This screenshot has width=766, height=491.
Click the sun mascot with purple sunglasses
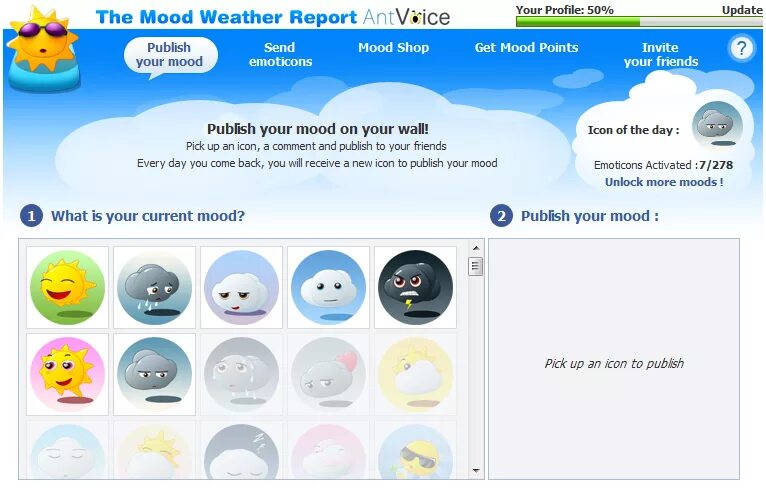(43, 49)
